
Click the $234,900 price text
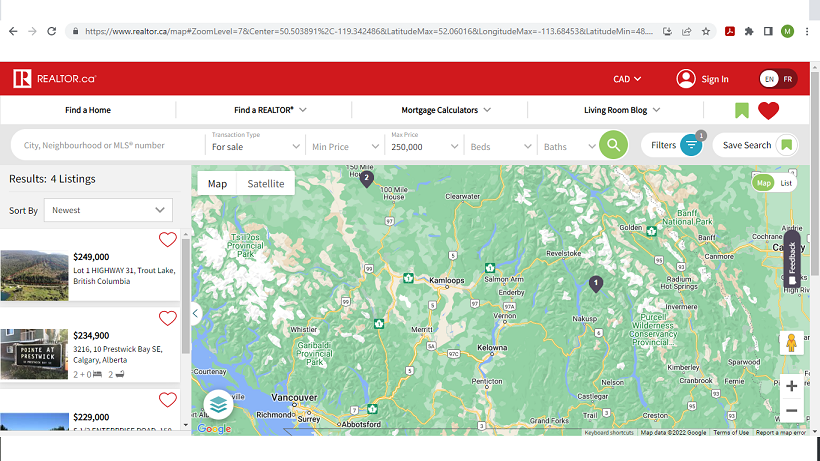[x=91, y=336]
